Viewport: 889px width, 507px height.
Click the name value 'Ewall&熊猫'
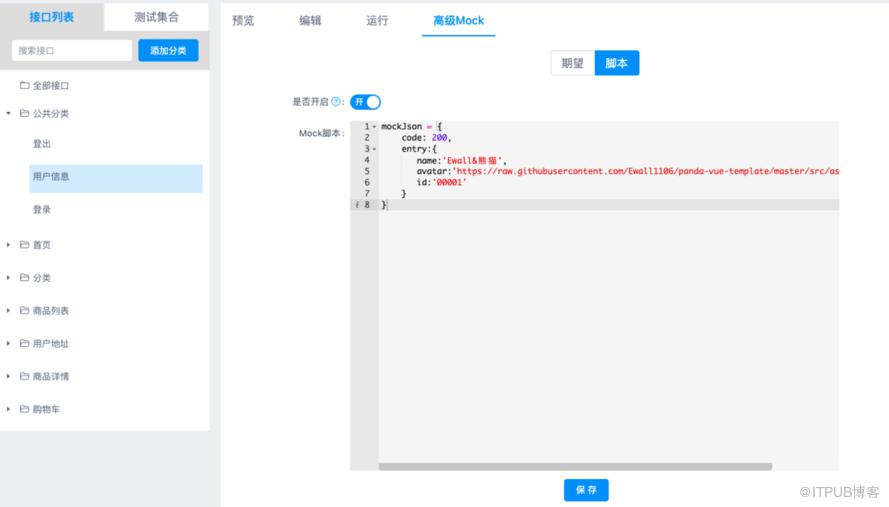click(472, 160)
